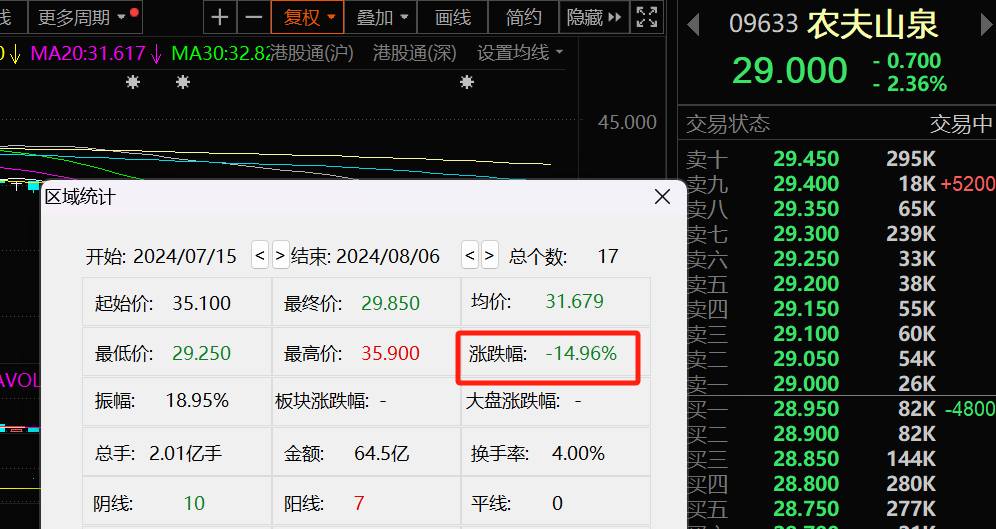996x529 pixels.
Task: Go to previous stock with left arrow
Action: 694,25
